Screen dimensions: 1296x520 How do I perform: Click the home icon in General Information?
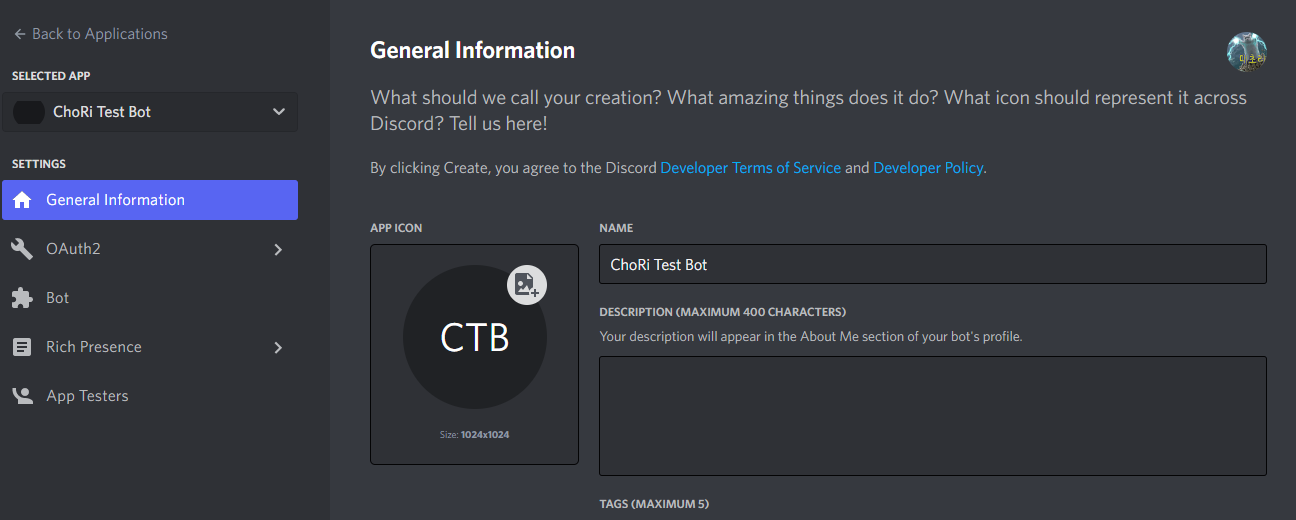coord(22,200)
